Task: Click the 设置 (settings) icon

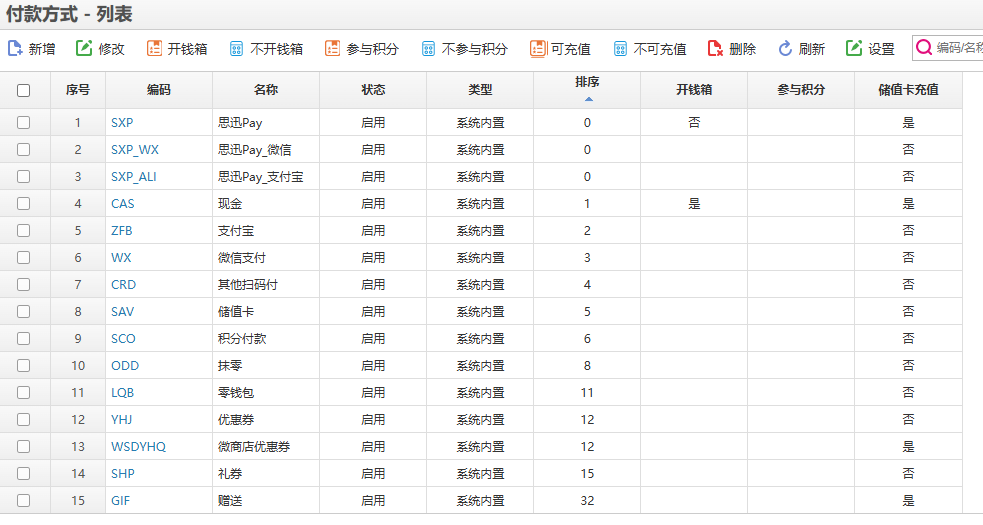Action: pos(854,48)
